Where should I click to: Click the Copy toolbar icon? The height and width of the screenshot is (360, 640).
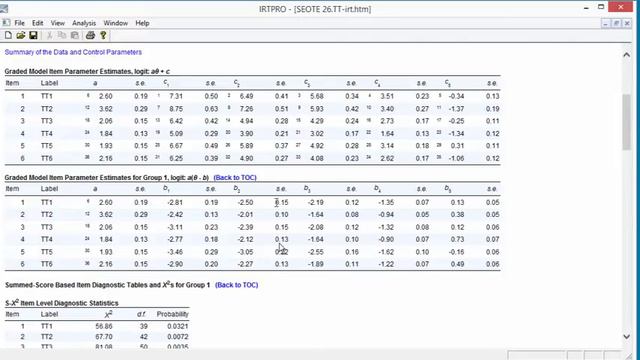(x=62, y=36)
